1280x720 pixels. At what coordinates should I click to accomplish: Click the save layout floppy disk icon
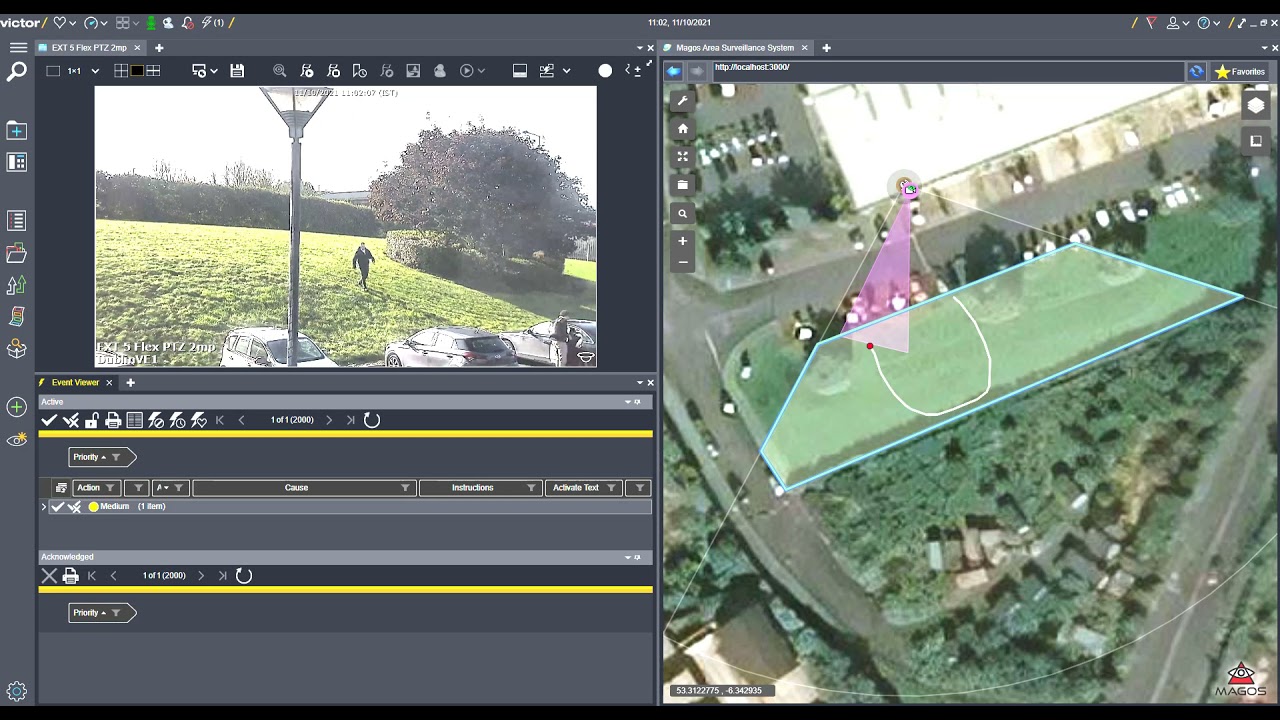point(237,71)
